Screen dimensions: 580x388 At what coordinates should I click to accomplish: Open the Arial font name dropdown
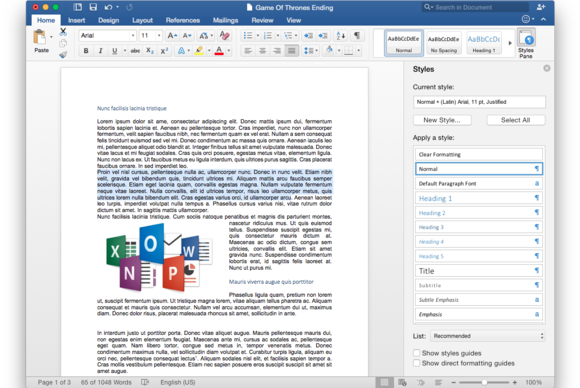(133, 36)
